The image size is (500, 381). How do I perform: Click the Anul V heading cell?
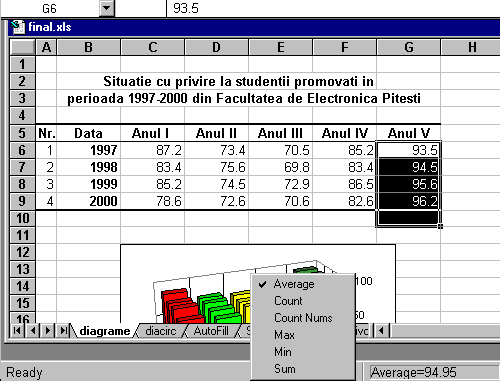click(x=409, y=133)
